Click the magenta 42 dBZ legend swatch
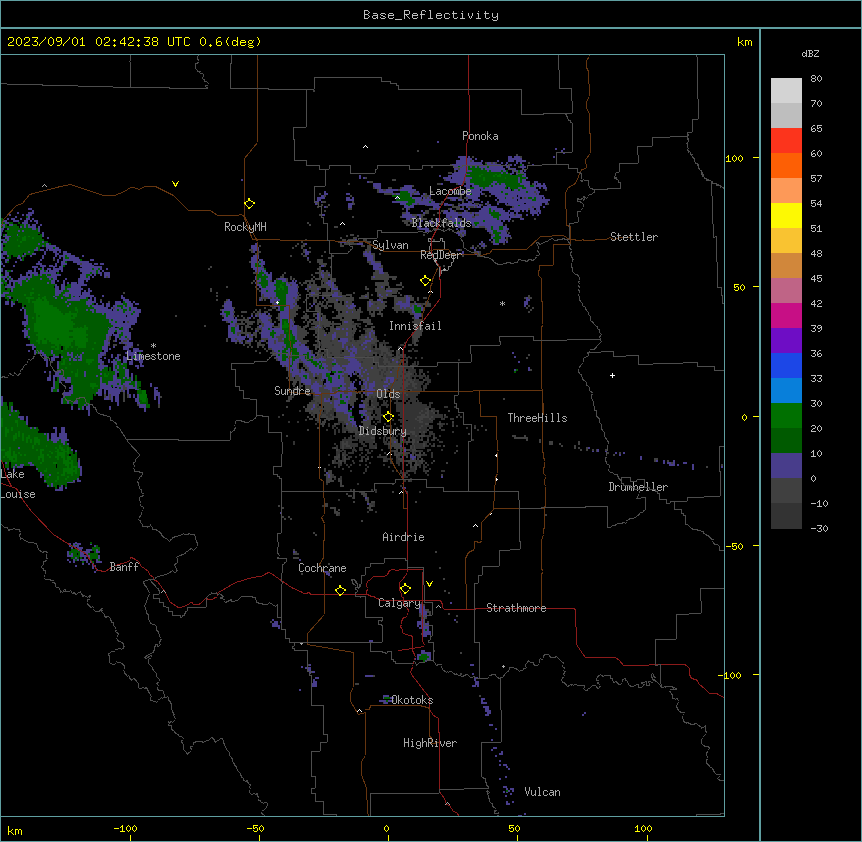The height and width of the screenshot is (842, 862). click(786, 315)
